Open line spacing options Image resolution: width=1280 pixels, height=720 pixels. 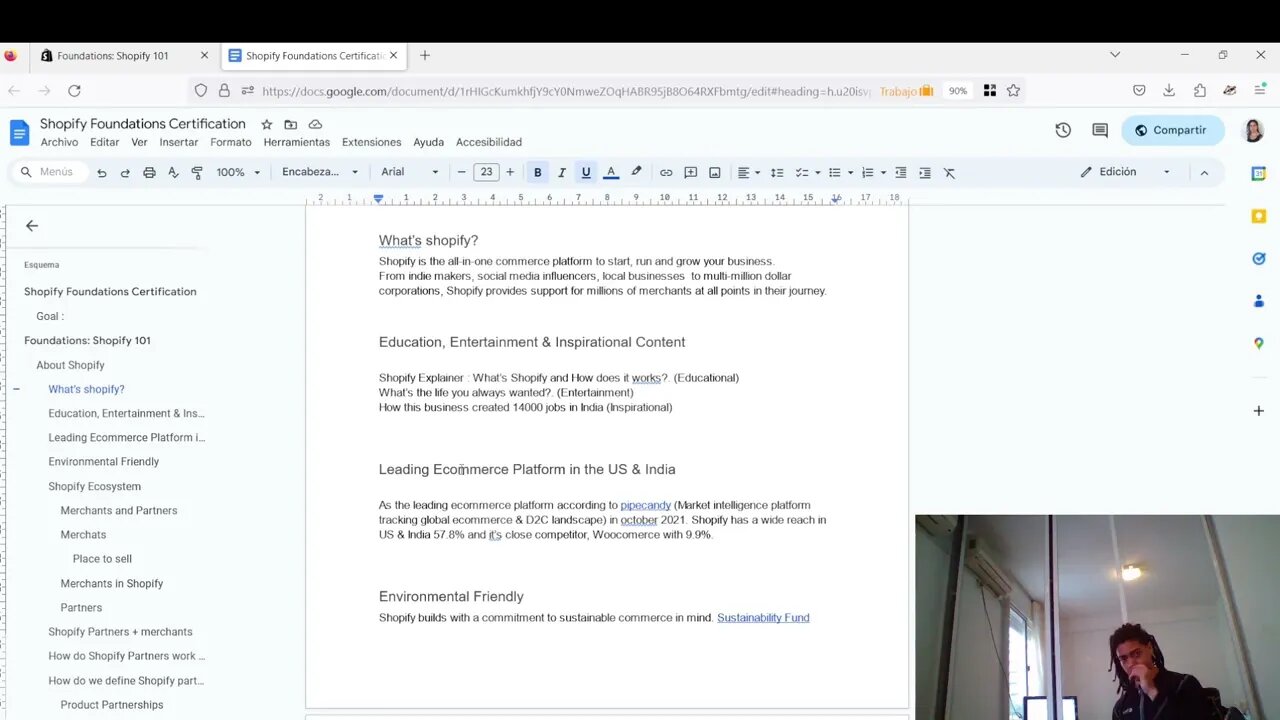coord(776,172)
